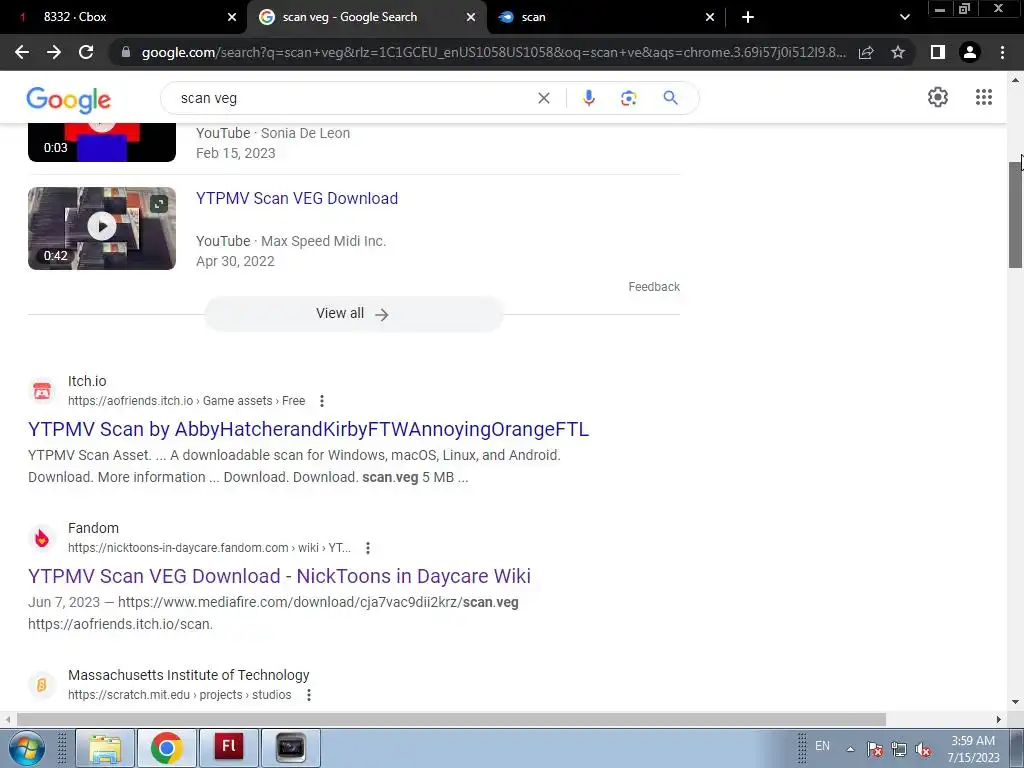Search by image with Google Lens
The image size is (1024, 768).
click(x=628, y=98)
